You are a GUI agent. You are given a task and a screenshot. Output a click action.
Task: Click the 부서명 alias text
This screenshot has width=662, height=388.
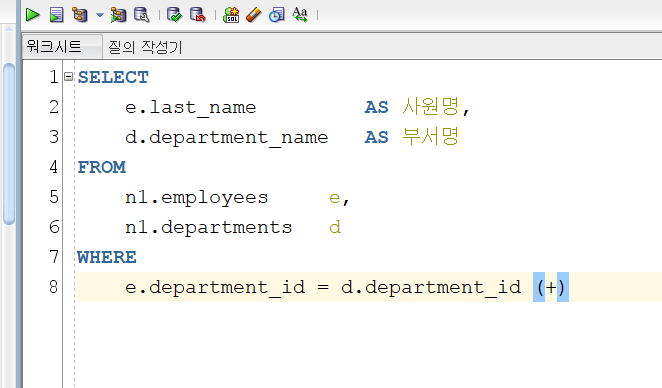point(430,136)
